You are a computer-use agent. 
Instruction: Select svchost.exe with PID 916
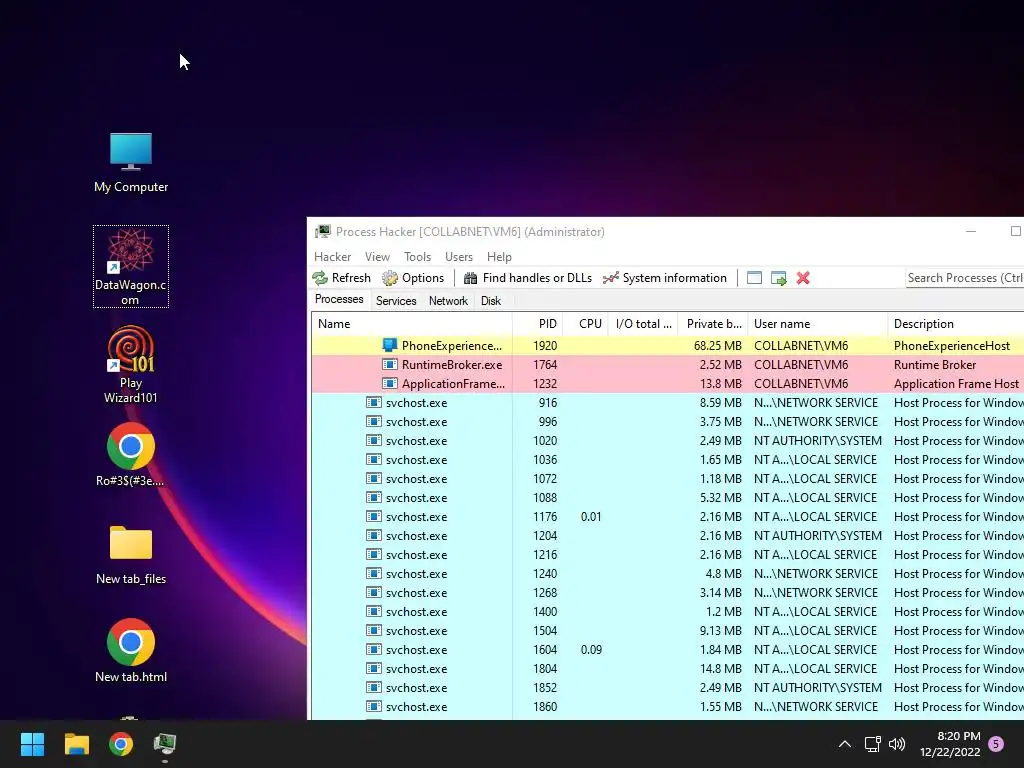click(x=667, y=402)
